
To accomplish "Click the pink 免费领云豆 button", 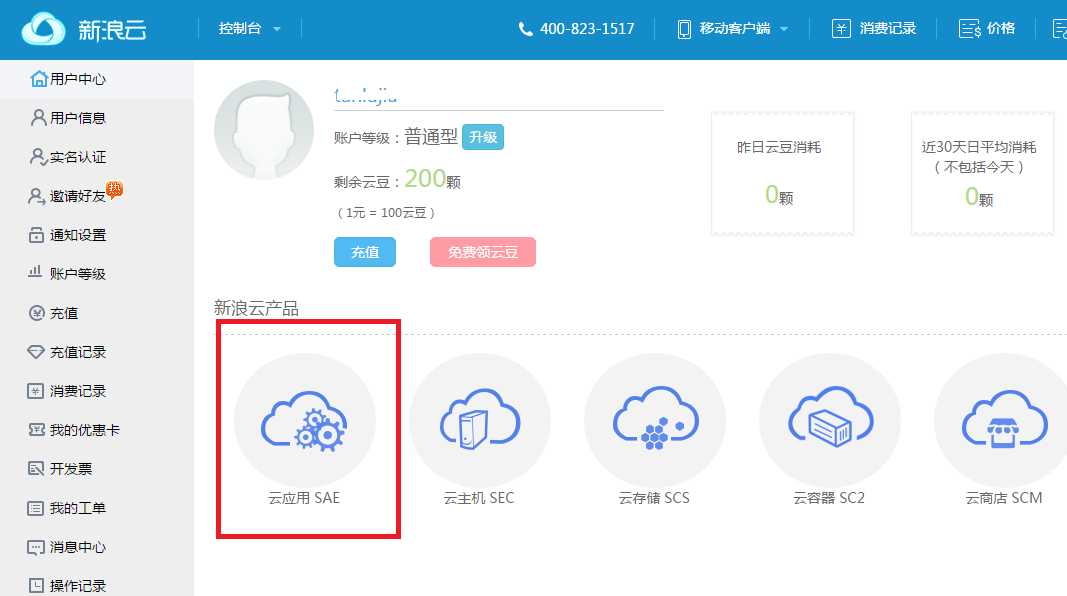I will pyautogui.click(x=482, y=252).
